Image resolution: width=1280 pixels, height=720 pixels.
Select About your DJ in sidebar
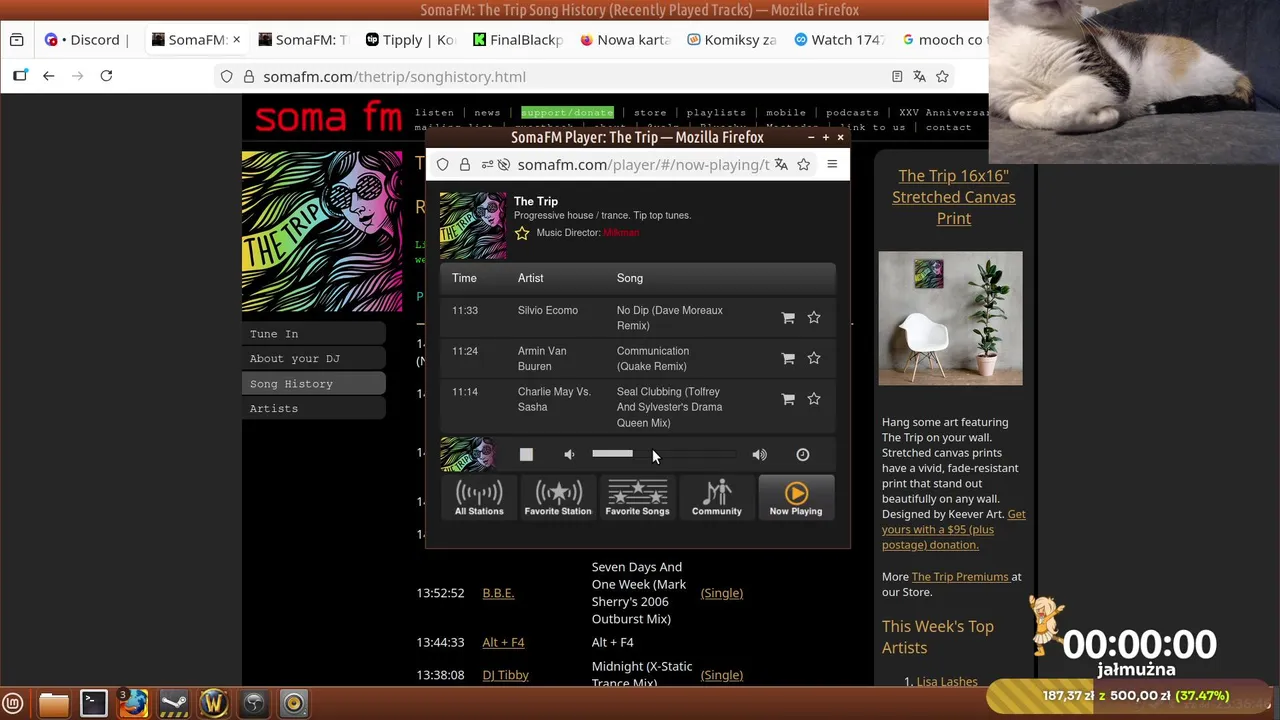click(314, 359)
